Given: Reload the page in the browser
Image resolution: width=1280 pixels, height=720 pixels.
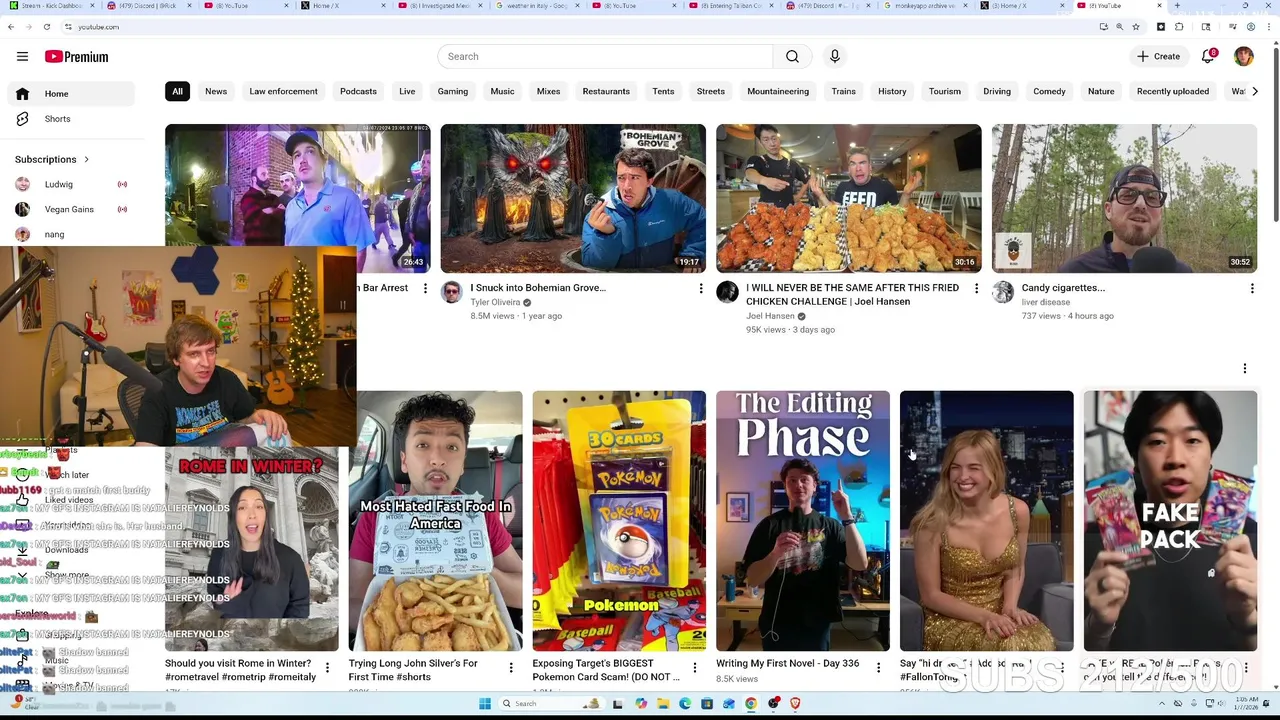Looking at the screenshot, I should (x=46, y=27).
